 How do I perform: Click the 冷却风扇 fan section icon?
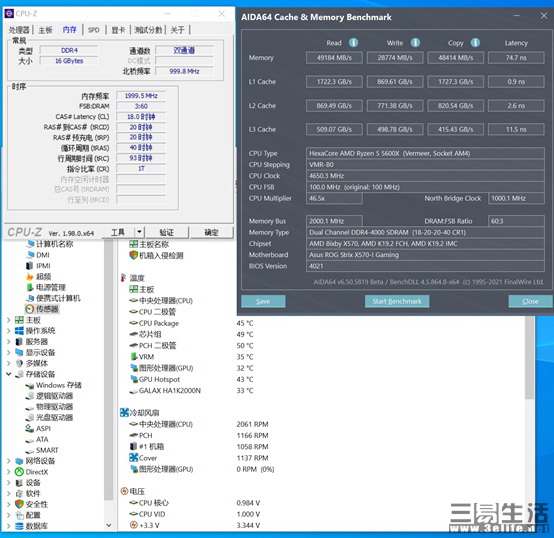point(124,412)
